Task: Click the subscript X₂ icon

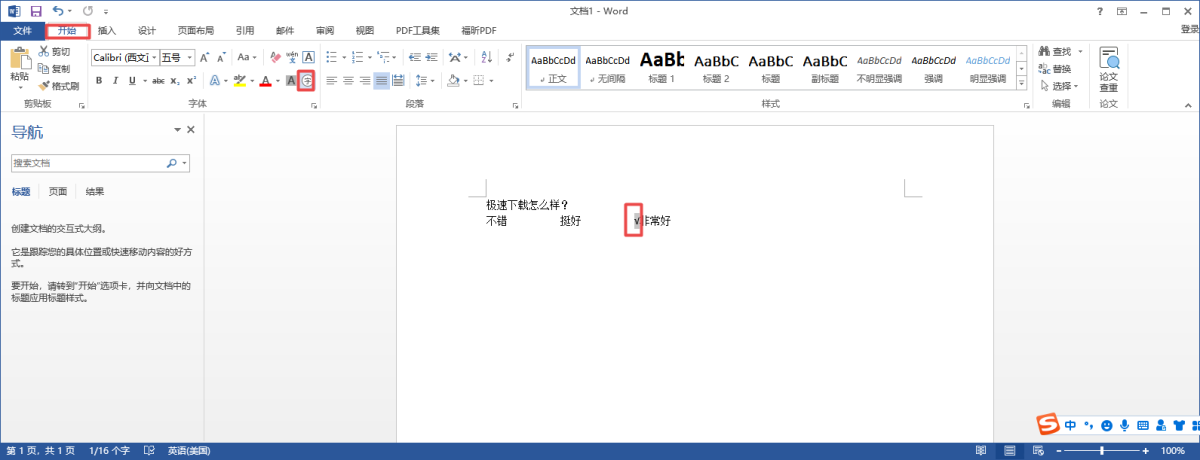Action: [176, 81]
